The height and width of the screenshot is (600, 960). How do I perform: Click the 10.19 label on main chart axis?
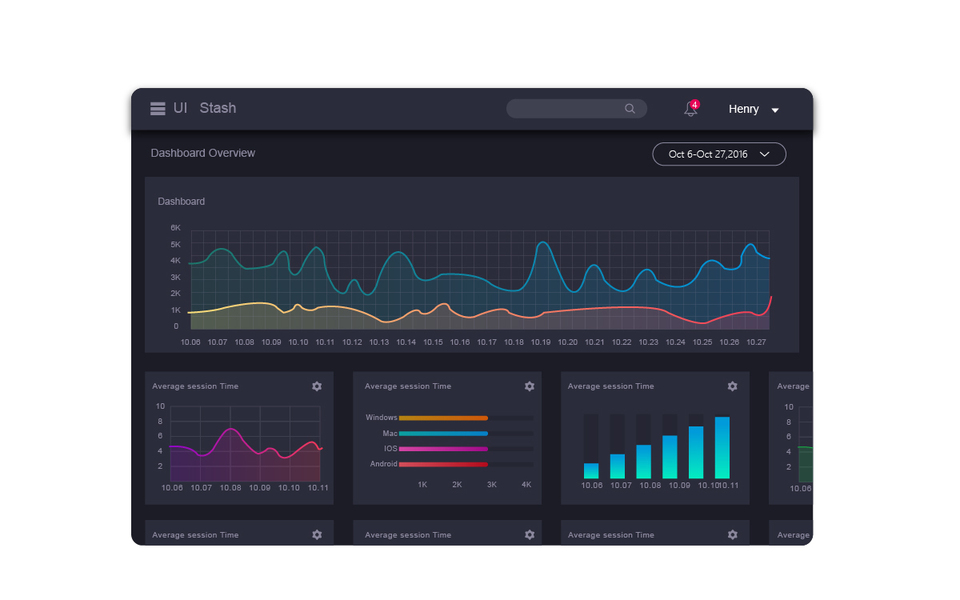coord(541,342)
